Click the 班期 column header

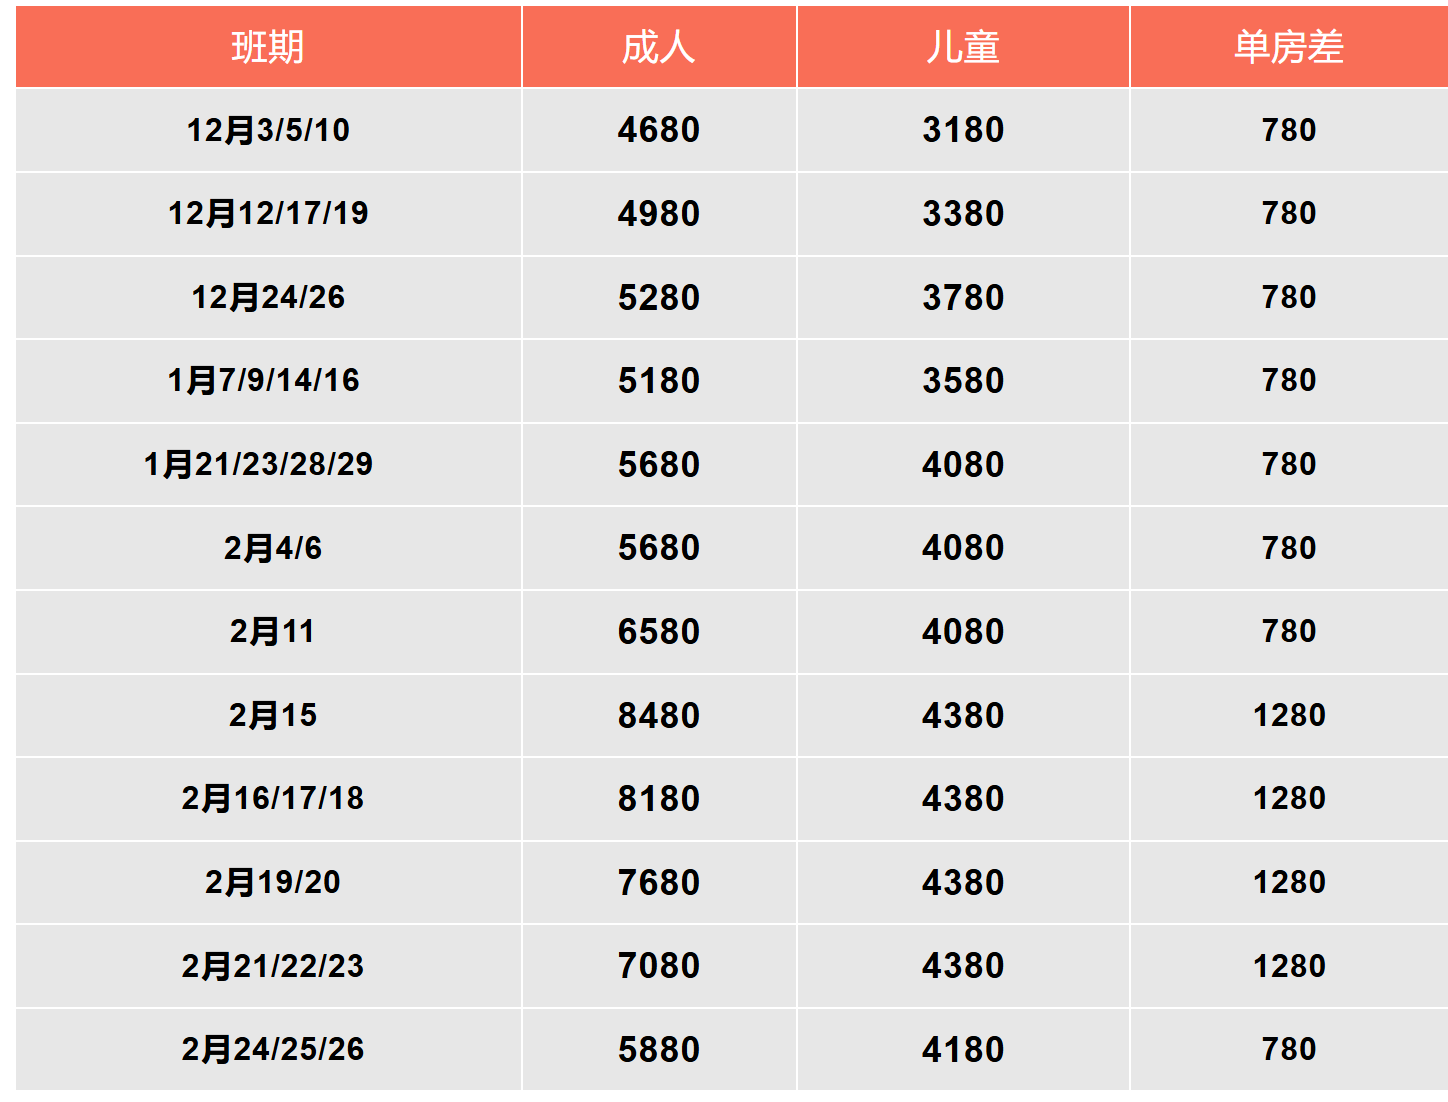pos(268,47)
